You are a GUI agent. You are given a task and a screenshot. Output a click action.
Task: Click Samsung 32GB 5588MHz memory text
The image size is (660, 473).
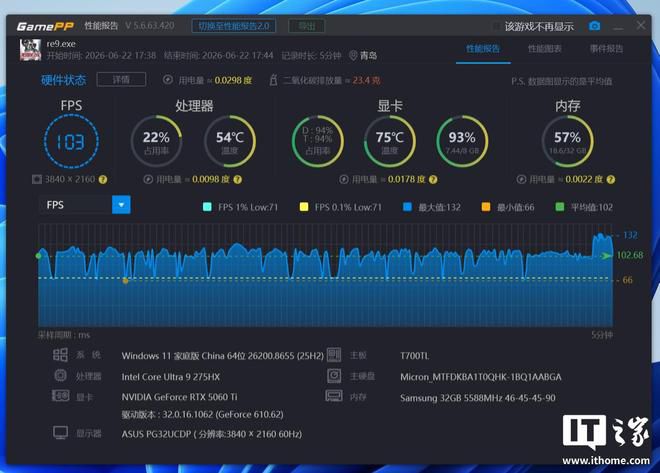(478, 398)
